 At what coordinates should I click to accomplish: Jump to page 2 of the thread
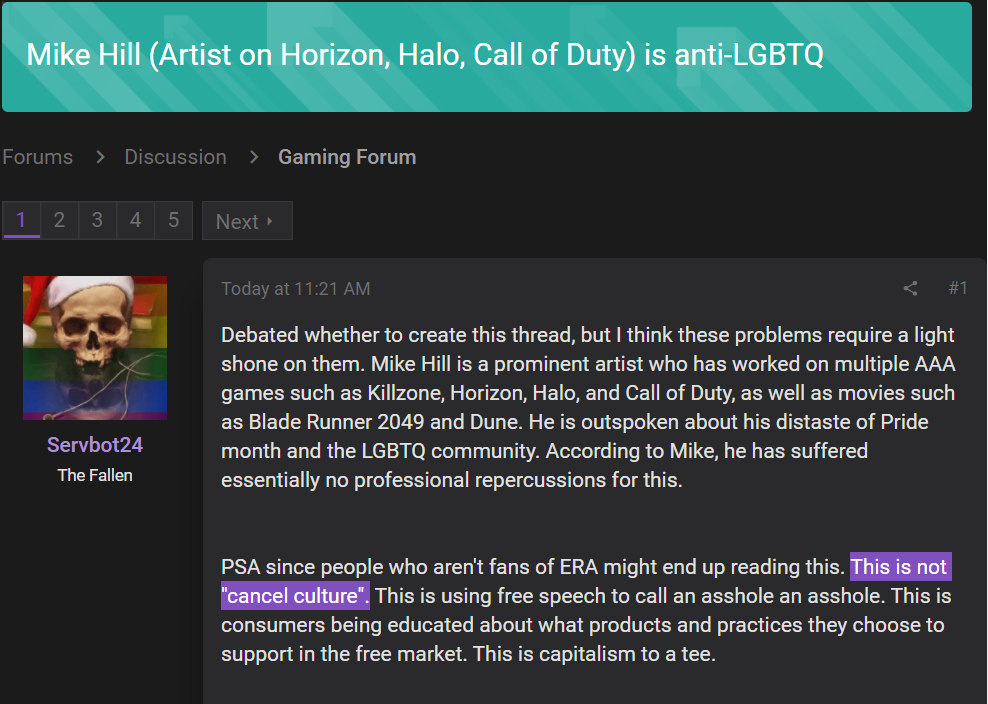point(59,220)
